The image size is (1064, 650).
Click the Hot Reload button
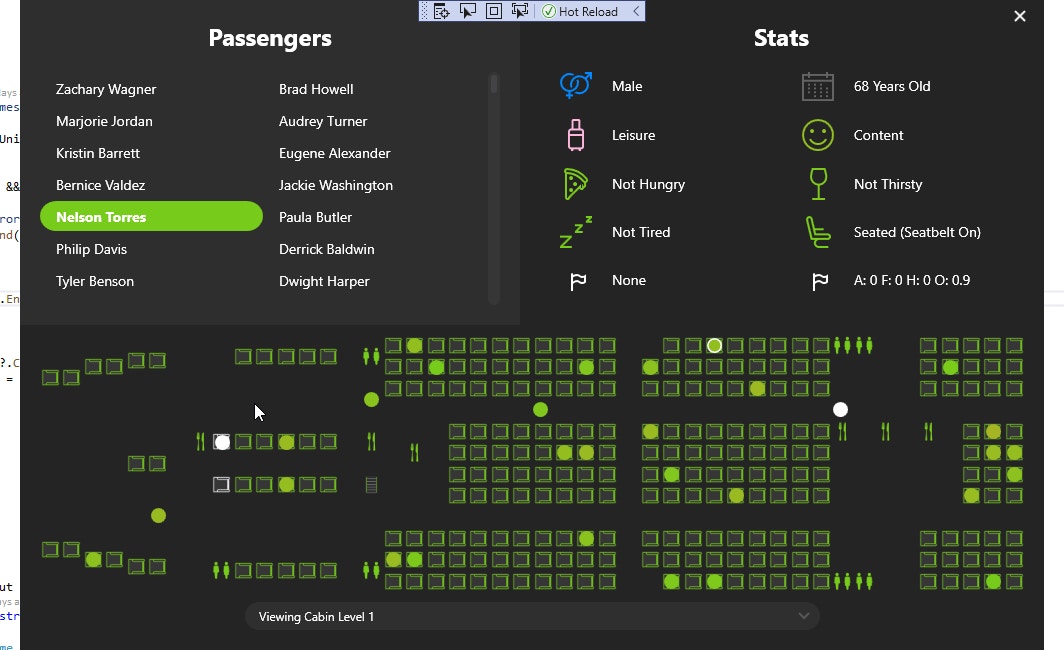point(580,11)
